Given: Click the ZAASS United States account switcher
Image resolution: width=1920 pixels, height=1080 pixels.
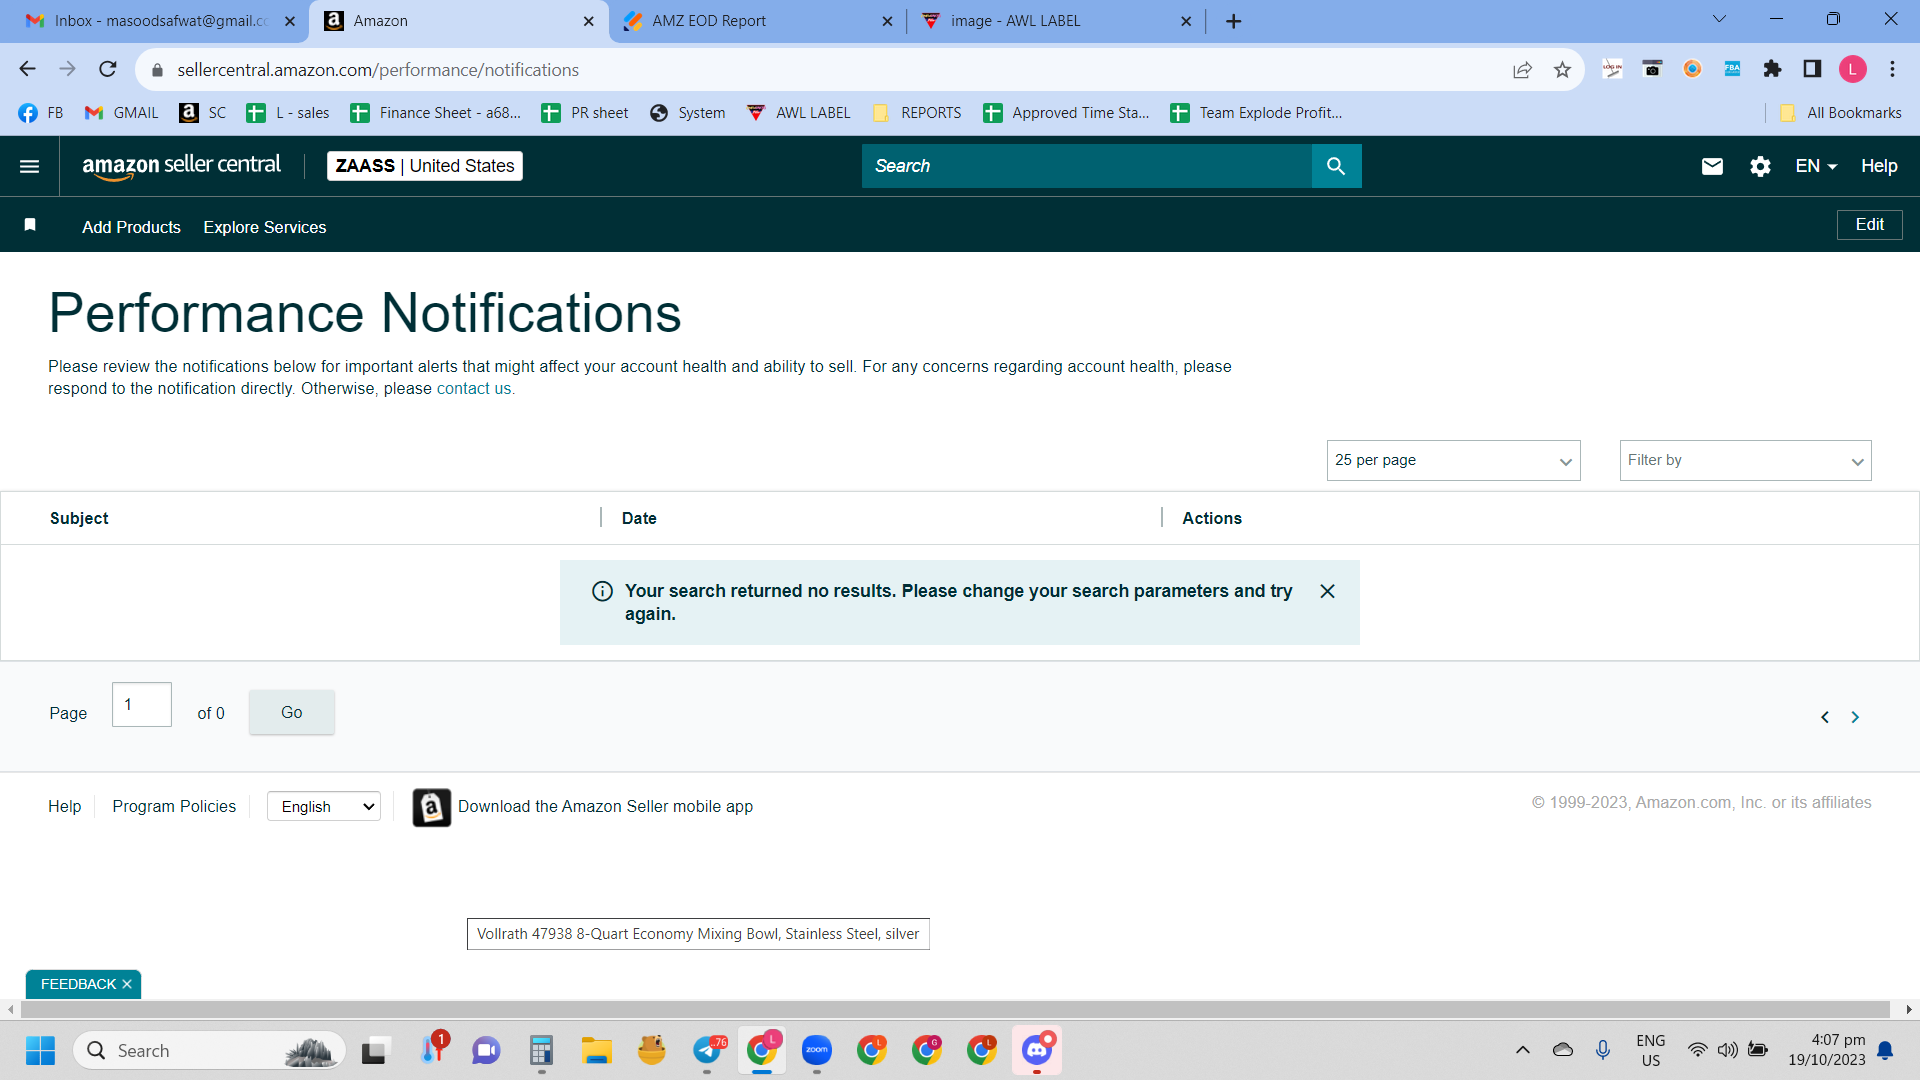Looking at the screenshot, I should tap(425, 166).
